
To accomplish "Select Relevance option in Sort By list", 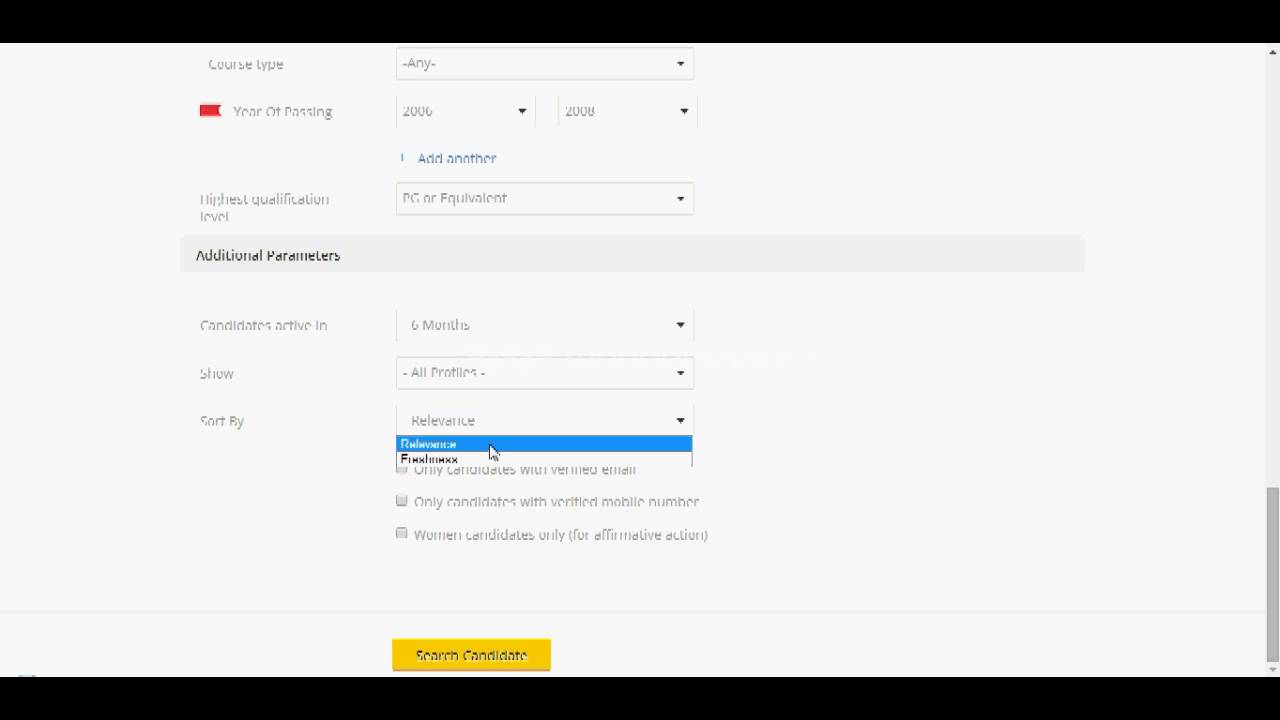I will point(544,444).
